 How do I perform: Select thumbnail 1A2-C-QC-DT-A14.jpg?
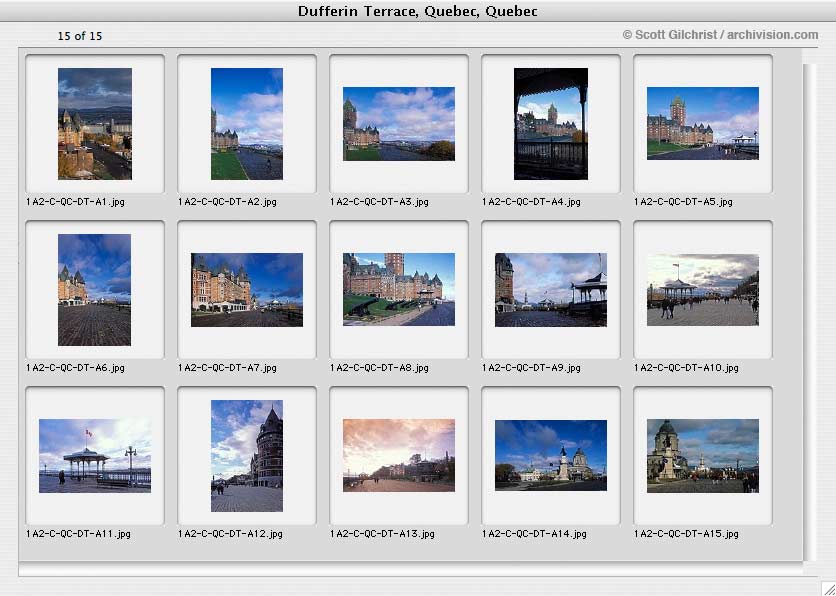(x=551, y=455)
